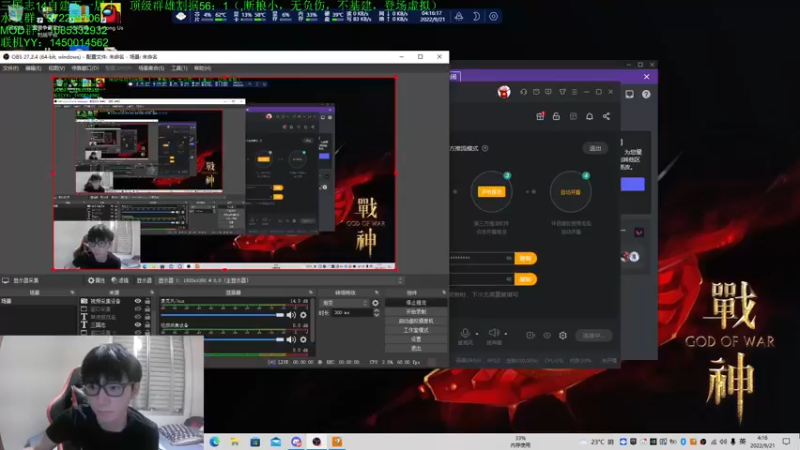The image size is (800, 450).
Task: Mute the 视频采集设备 audio channel
Action: [291, 339]
